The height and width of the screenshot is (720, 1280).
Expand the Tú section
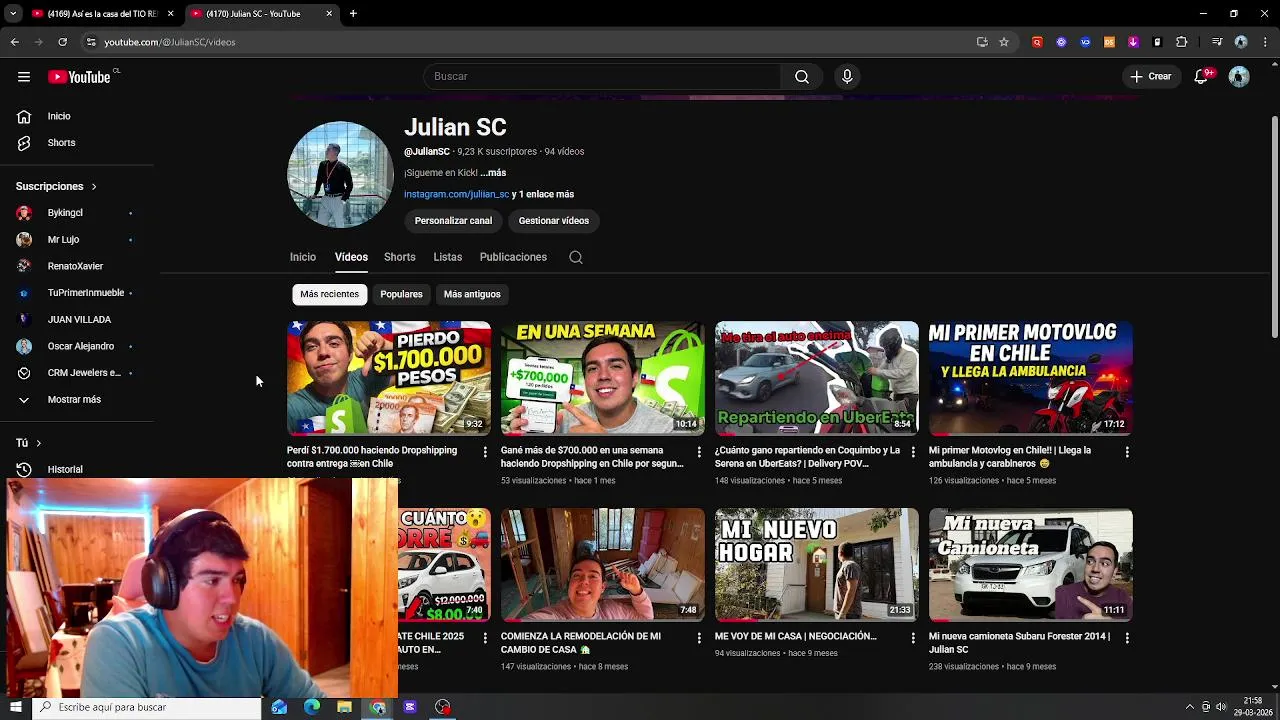(29, 443)
